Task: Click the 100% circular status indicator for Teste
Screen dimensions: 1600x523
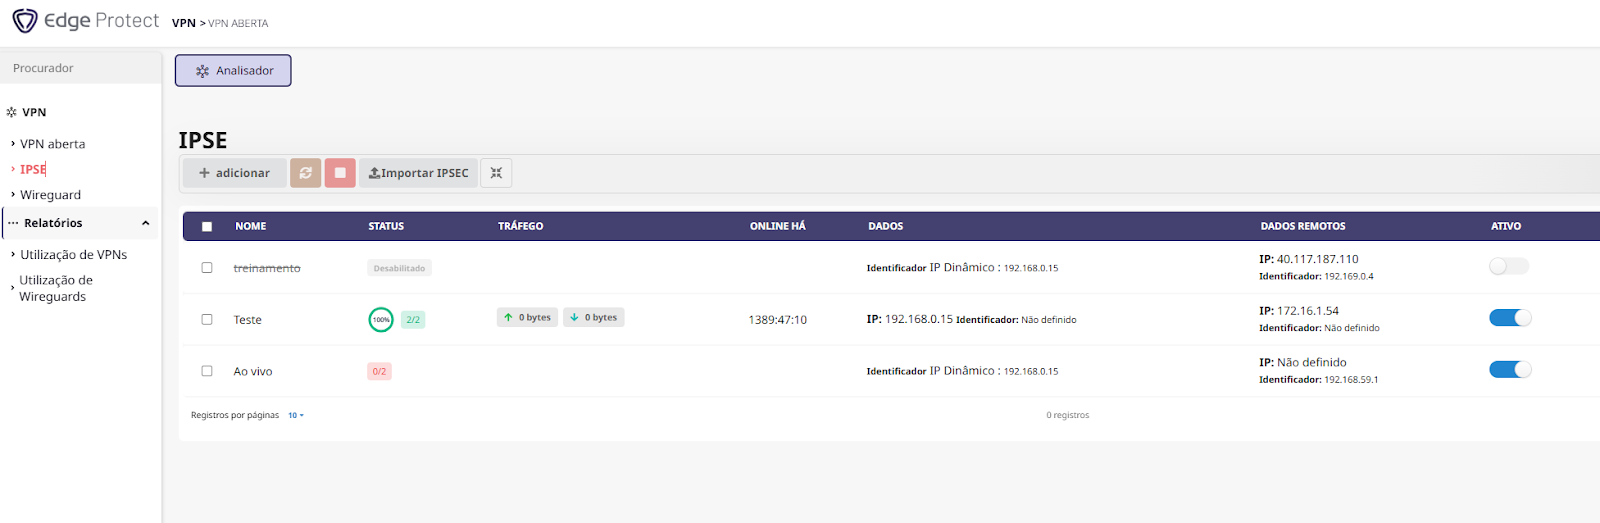Action: coord(381,320)
